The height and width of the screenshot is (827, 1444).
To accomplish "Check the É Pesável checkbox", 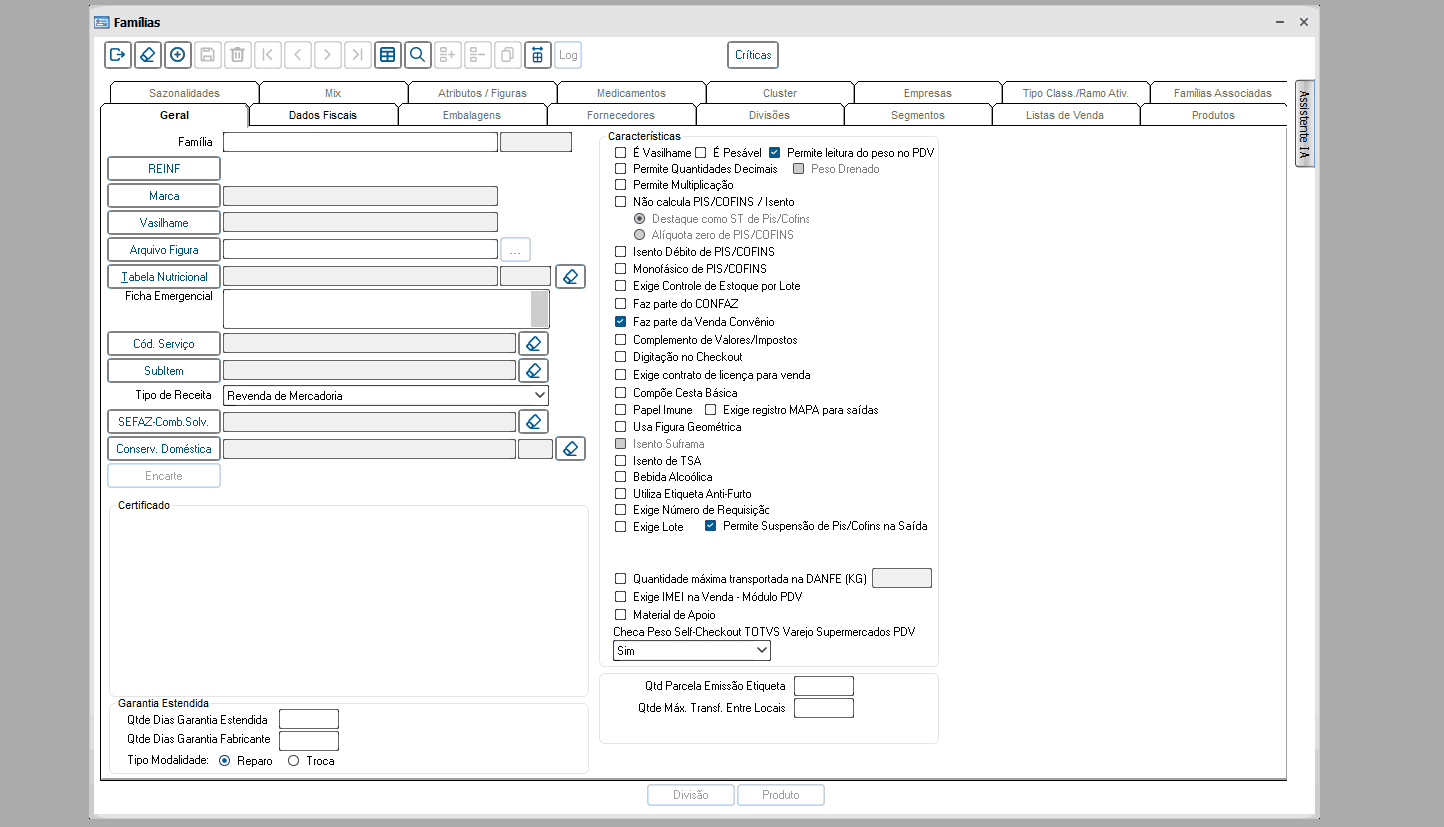I will 701,153.
